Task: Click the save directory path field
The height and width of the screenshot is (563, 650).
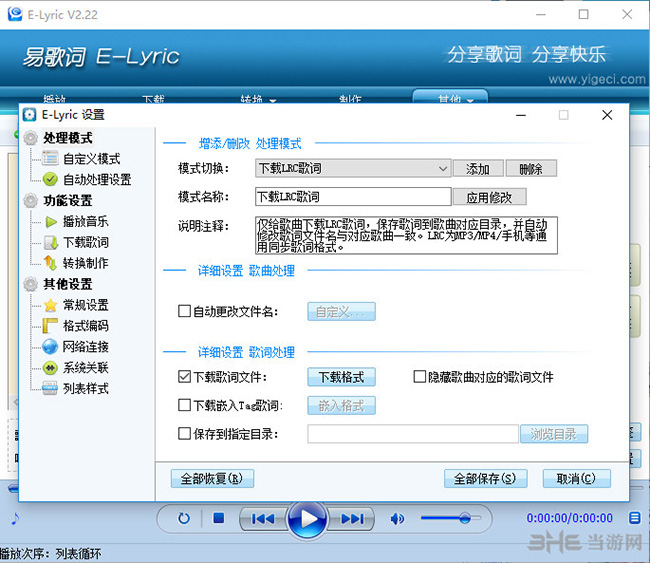Action: coord(413,434)
